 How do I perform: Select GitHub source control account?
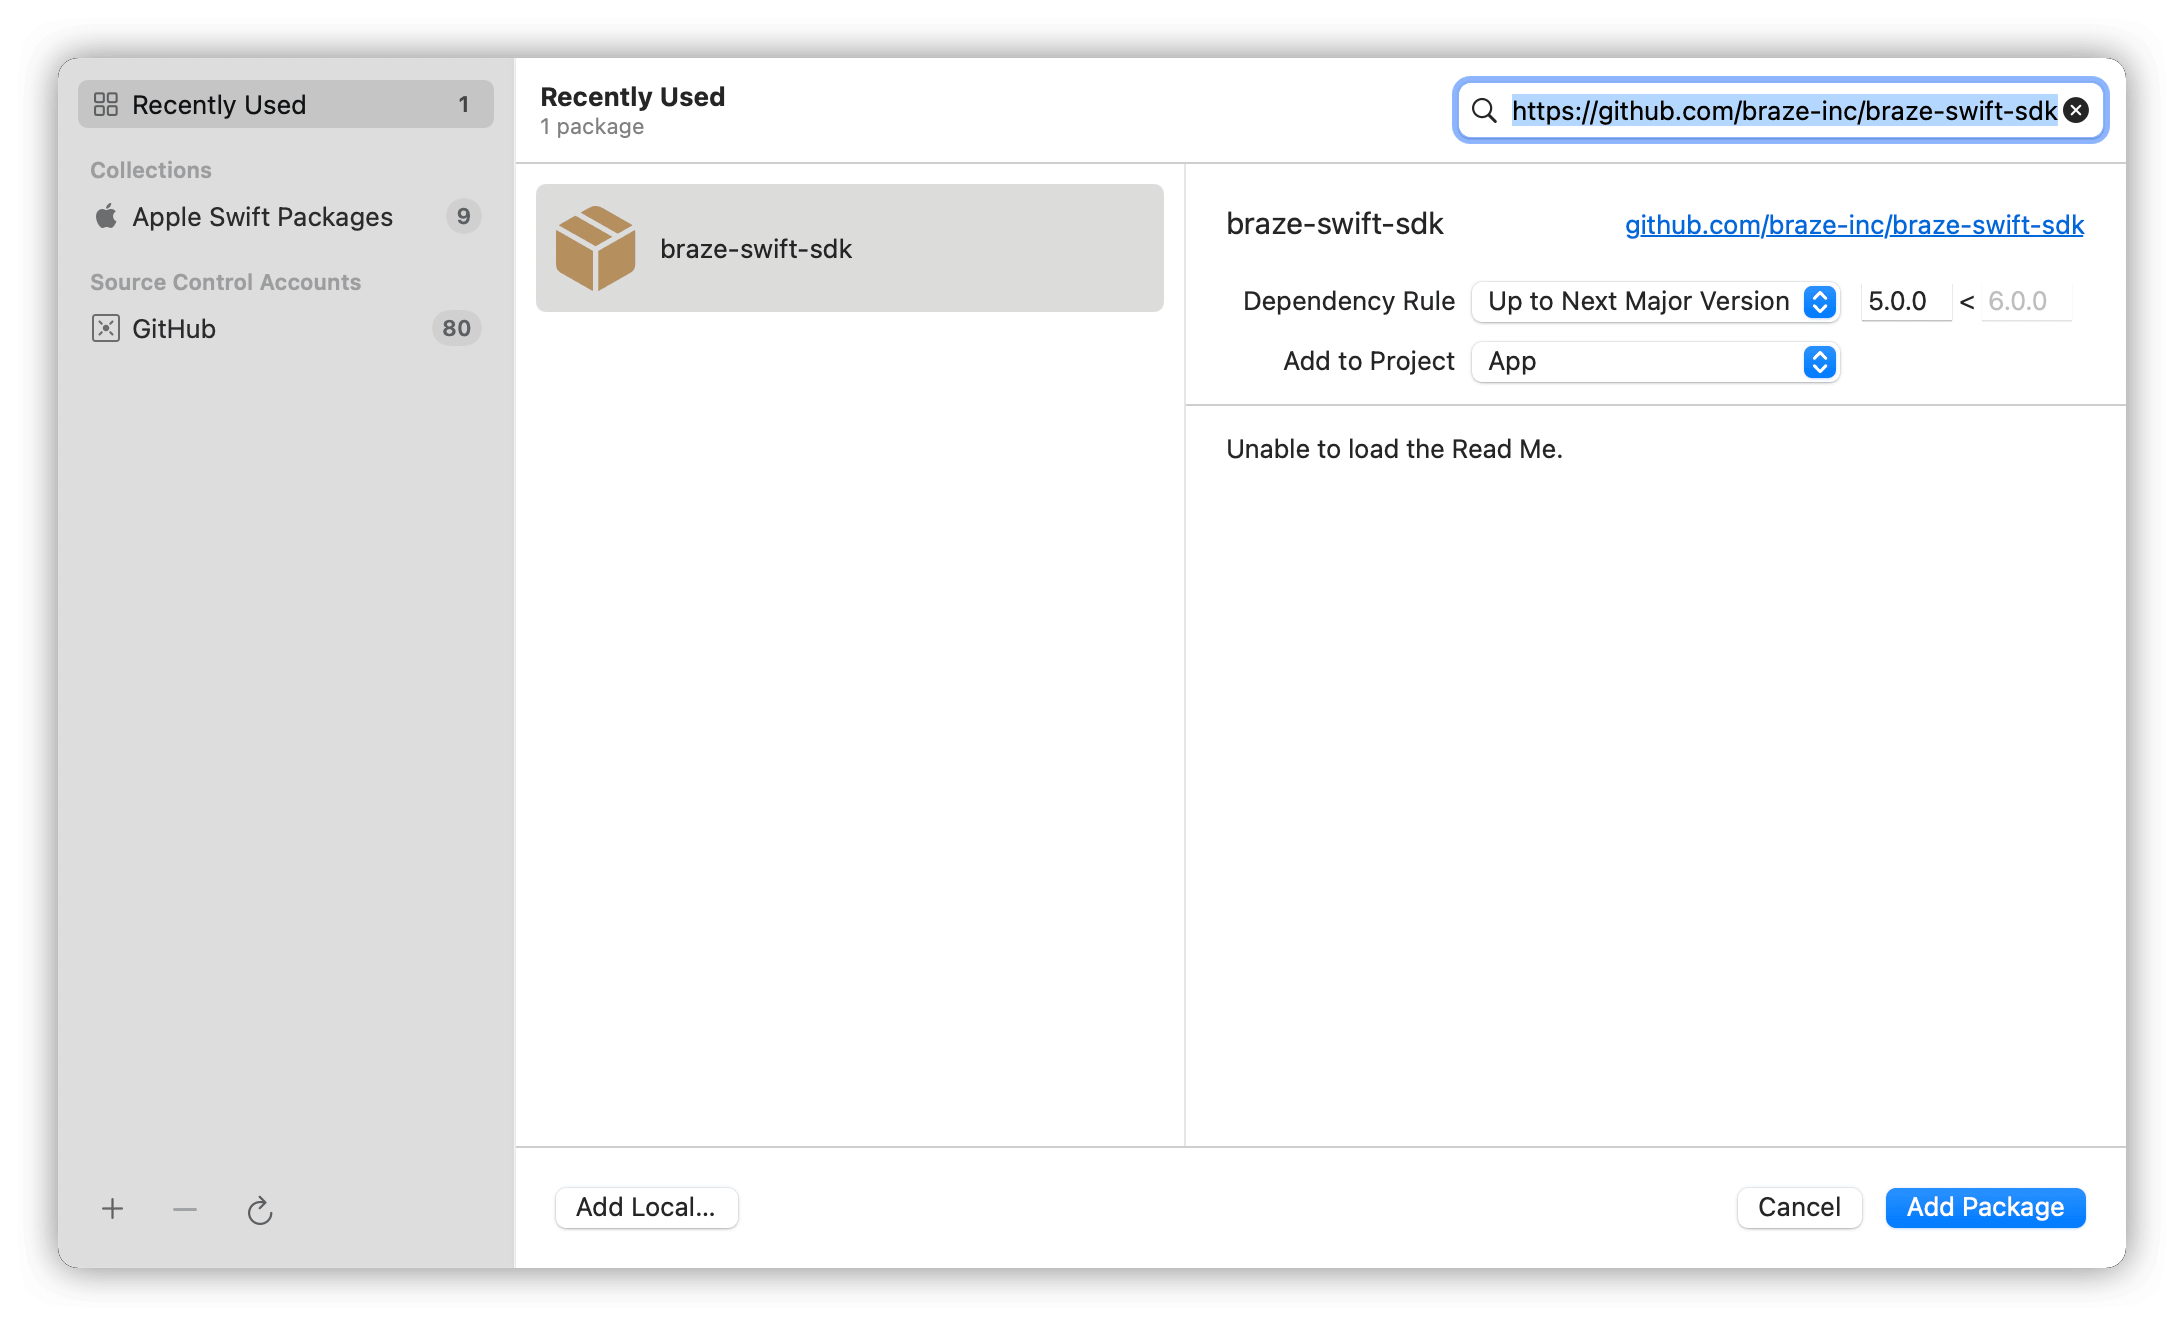pyautogui.click(x=286, y=328)
